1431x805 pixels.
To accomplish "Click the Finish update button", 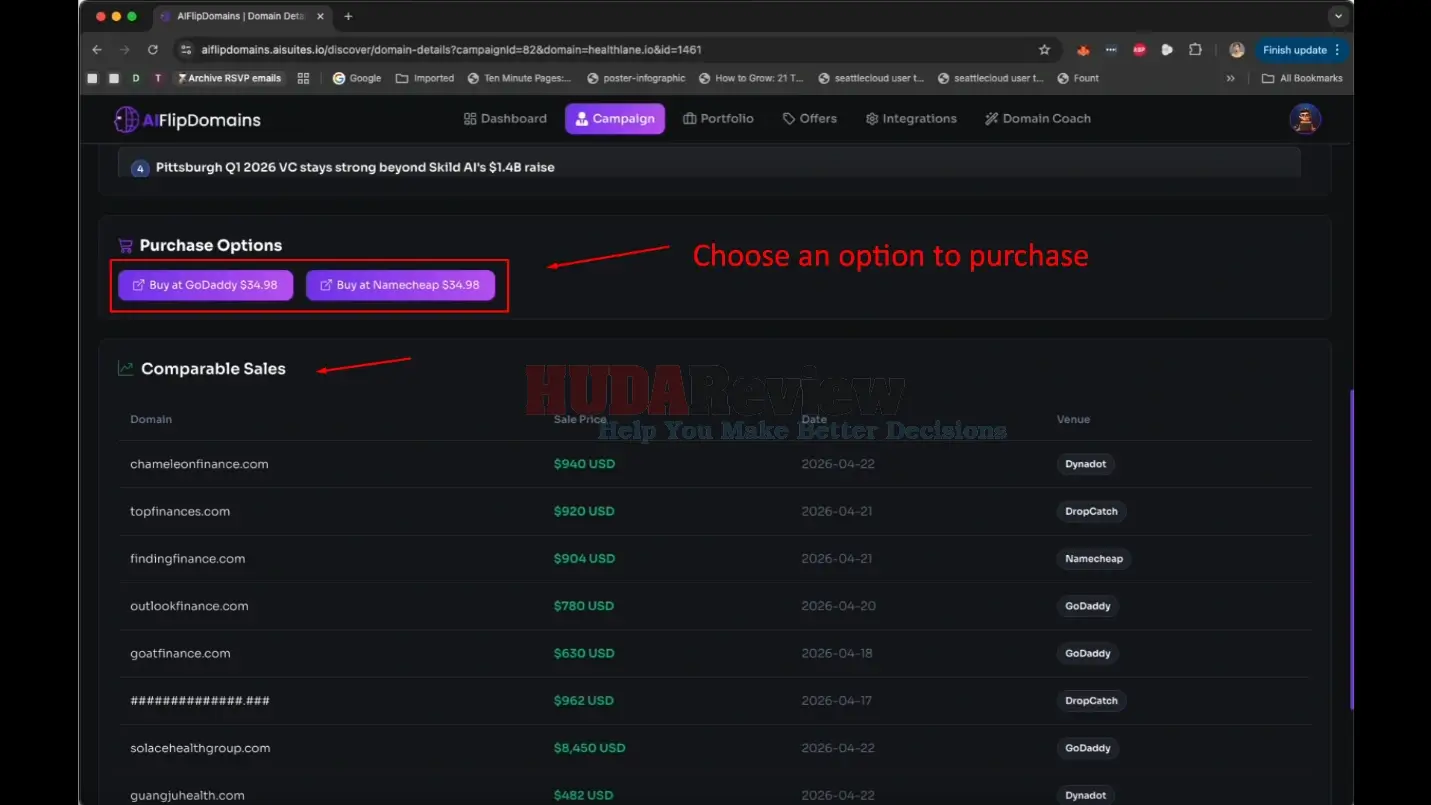I will point(1301,50).
